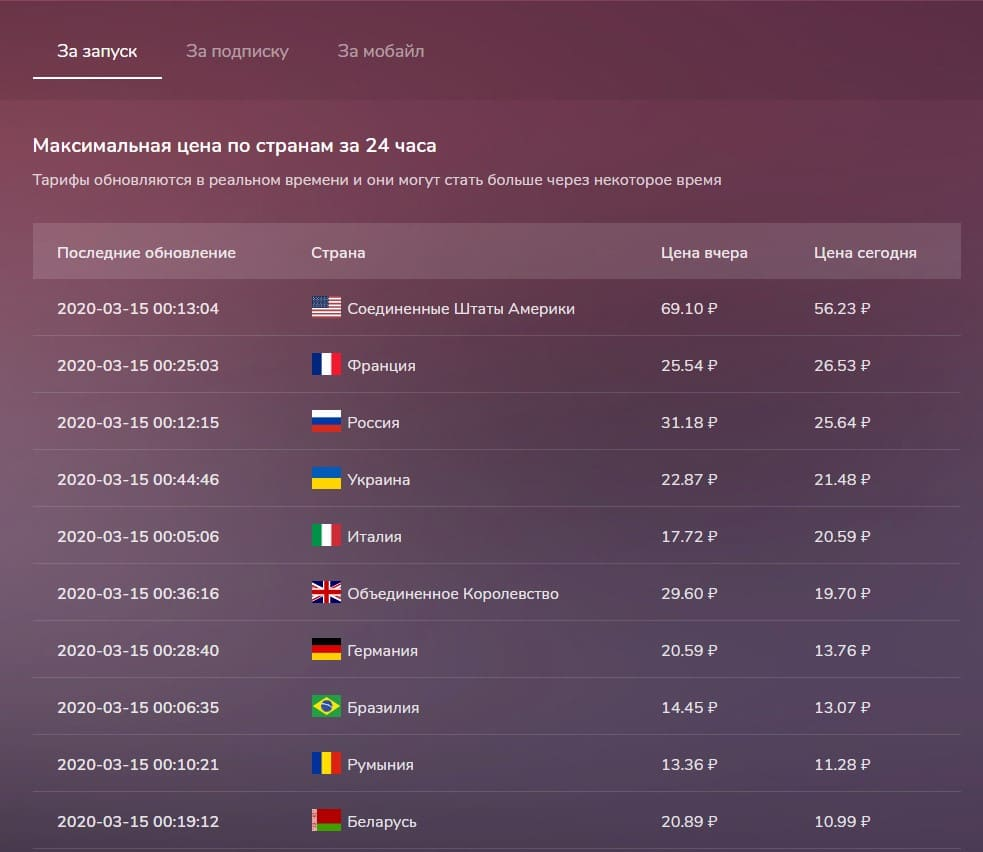Image resolution: width=983 pixels, height=852 pixels.
Task: Click the «Страна» column header
Action: click(x=338, y=253)
